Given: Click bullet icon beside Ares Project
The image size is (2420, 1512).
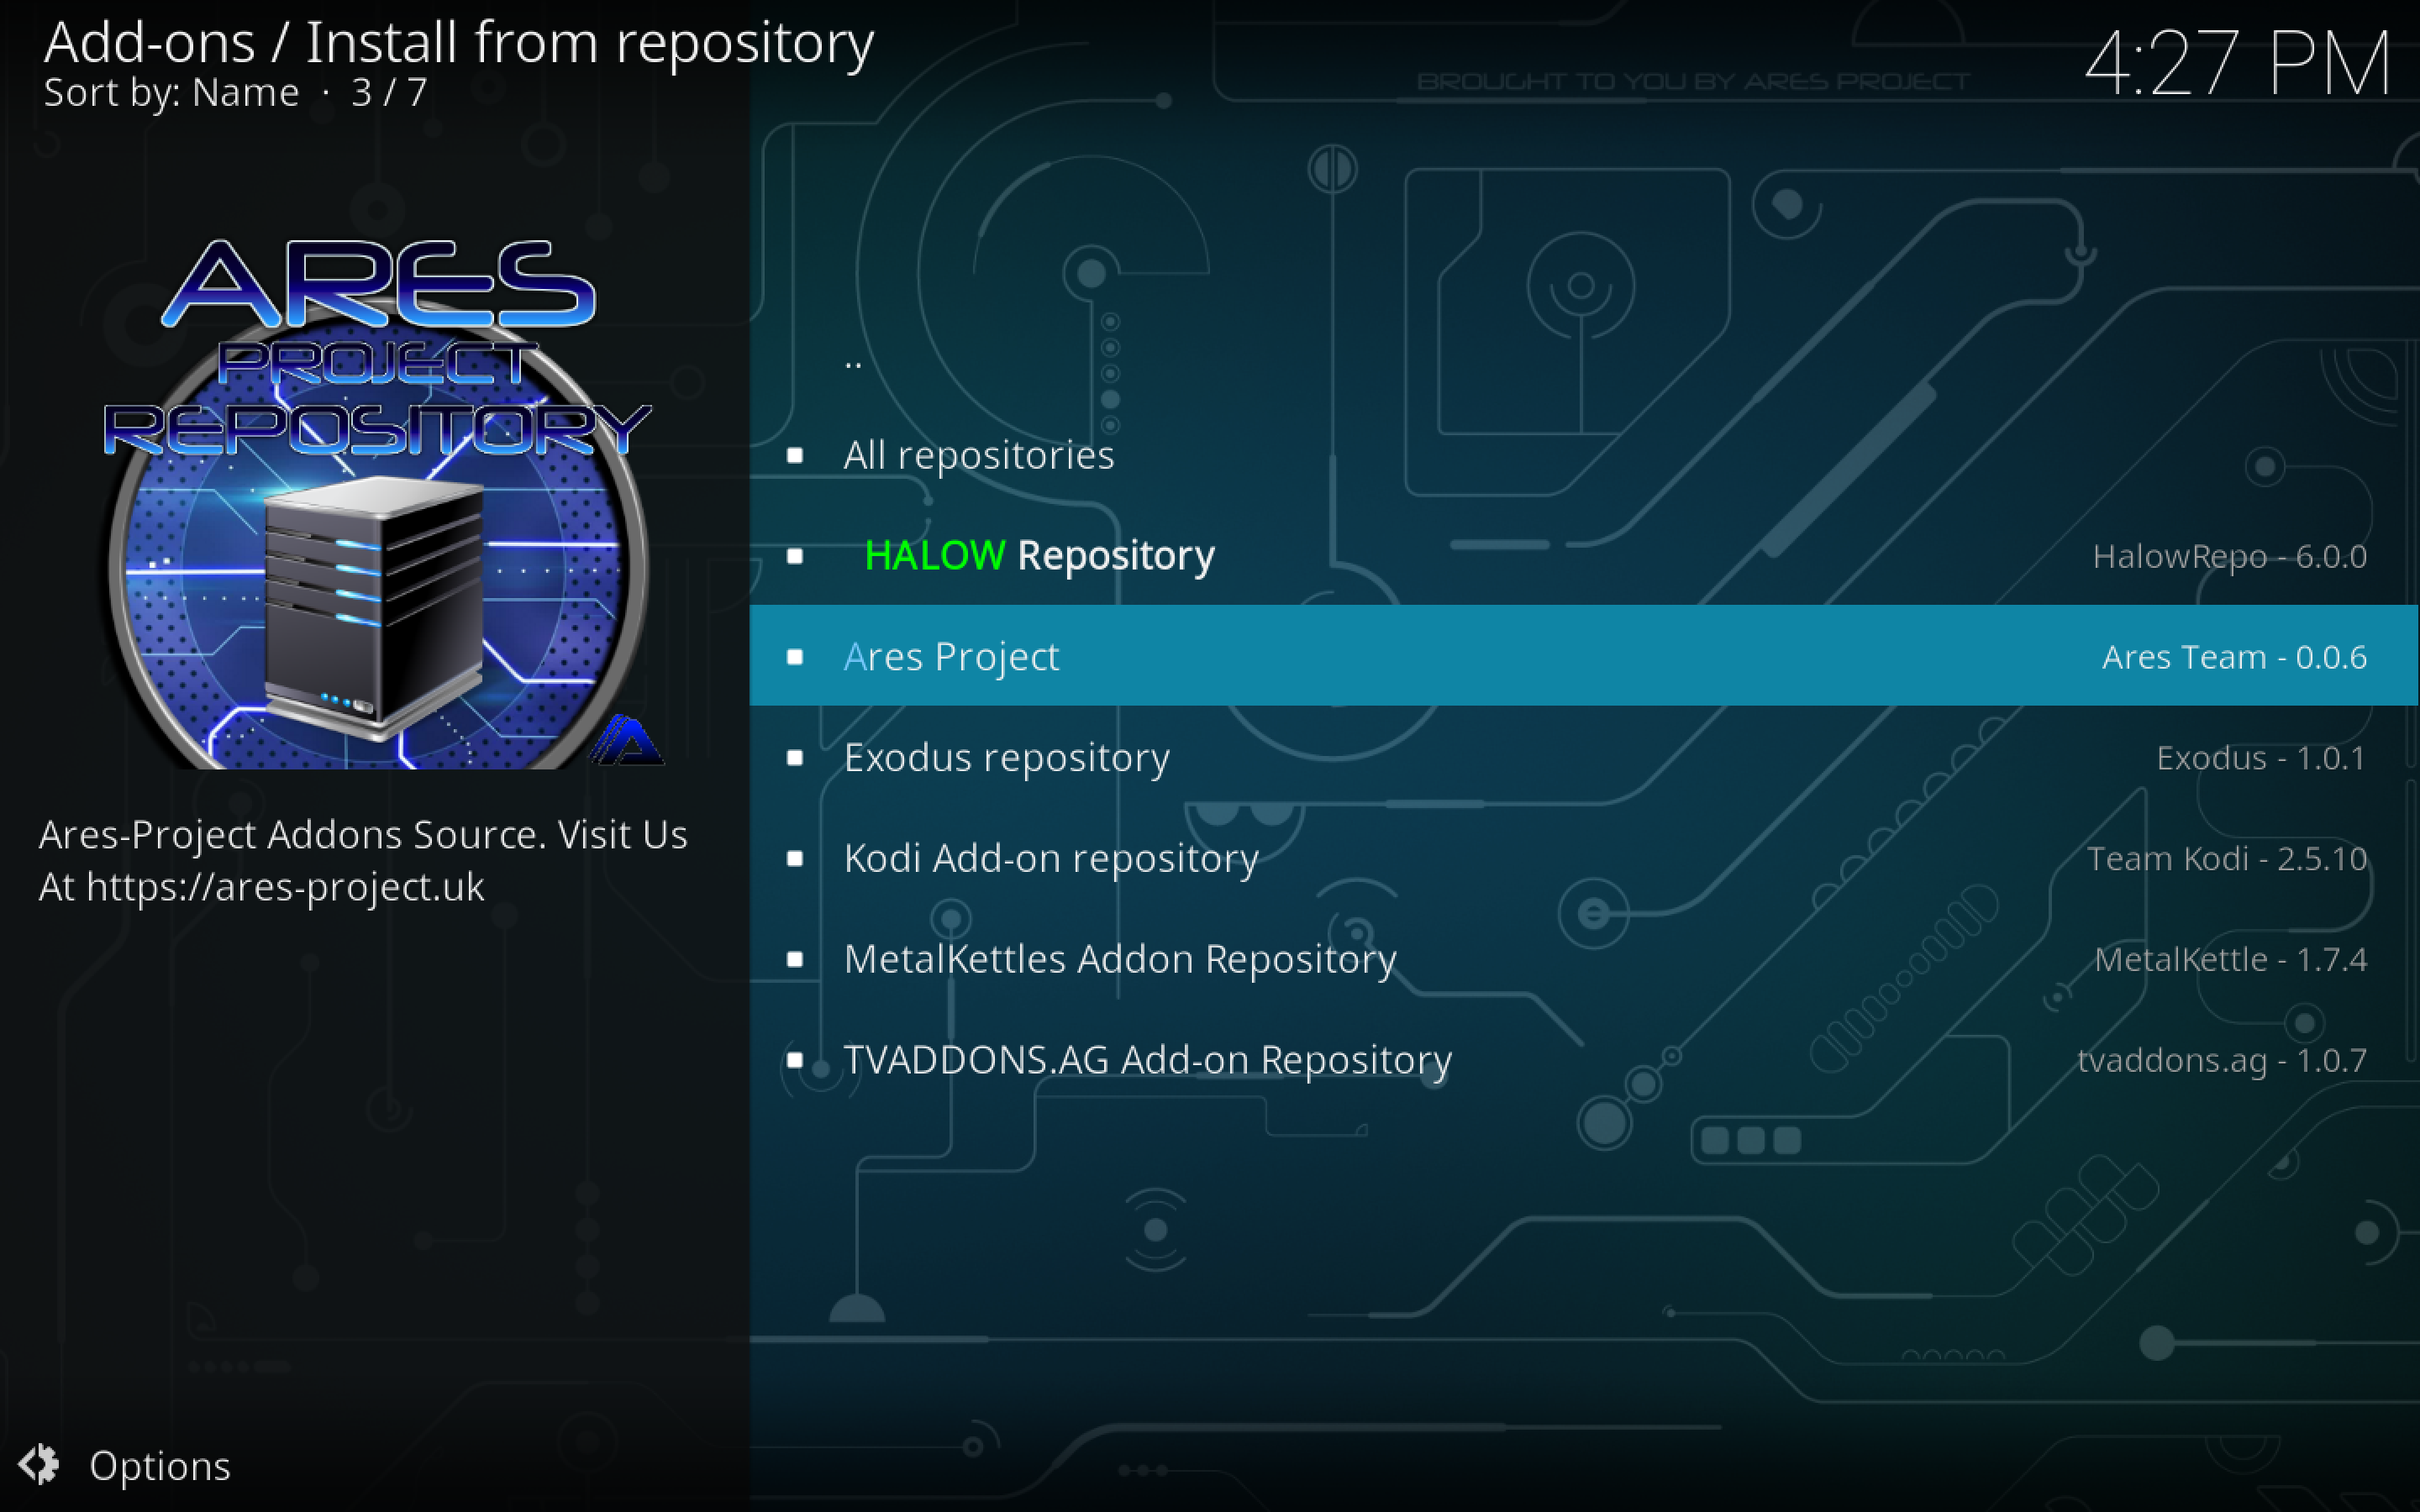Looking at the screenshot, I should pyautogui.click(x=795, y=657).
